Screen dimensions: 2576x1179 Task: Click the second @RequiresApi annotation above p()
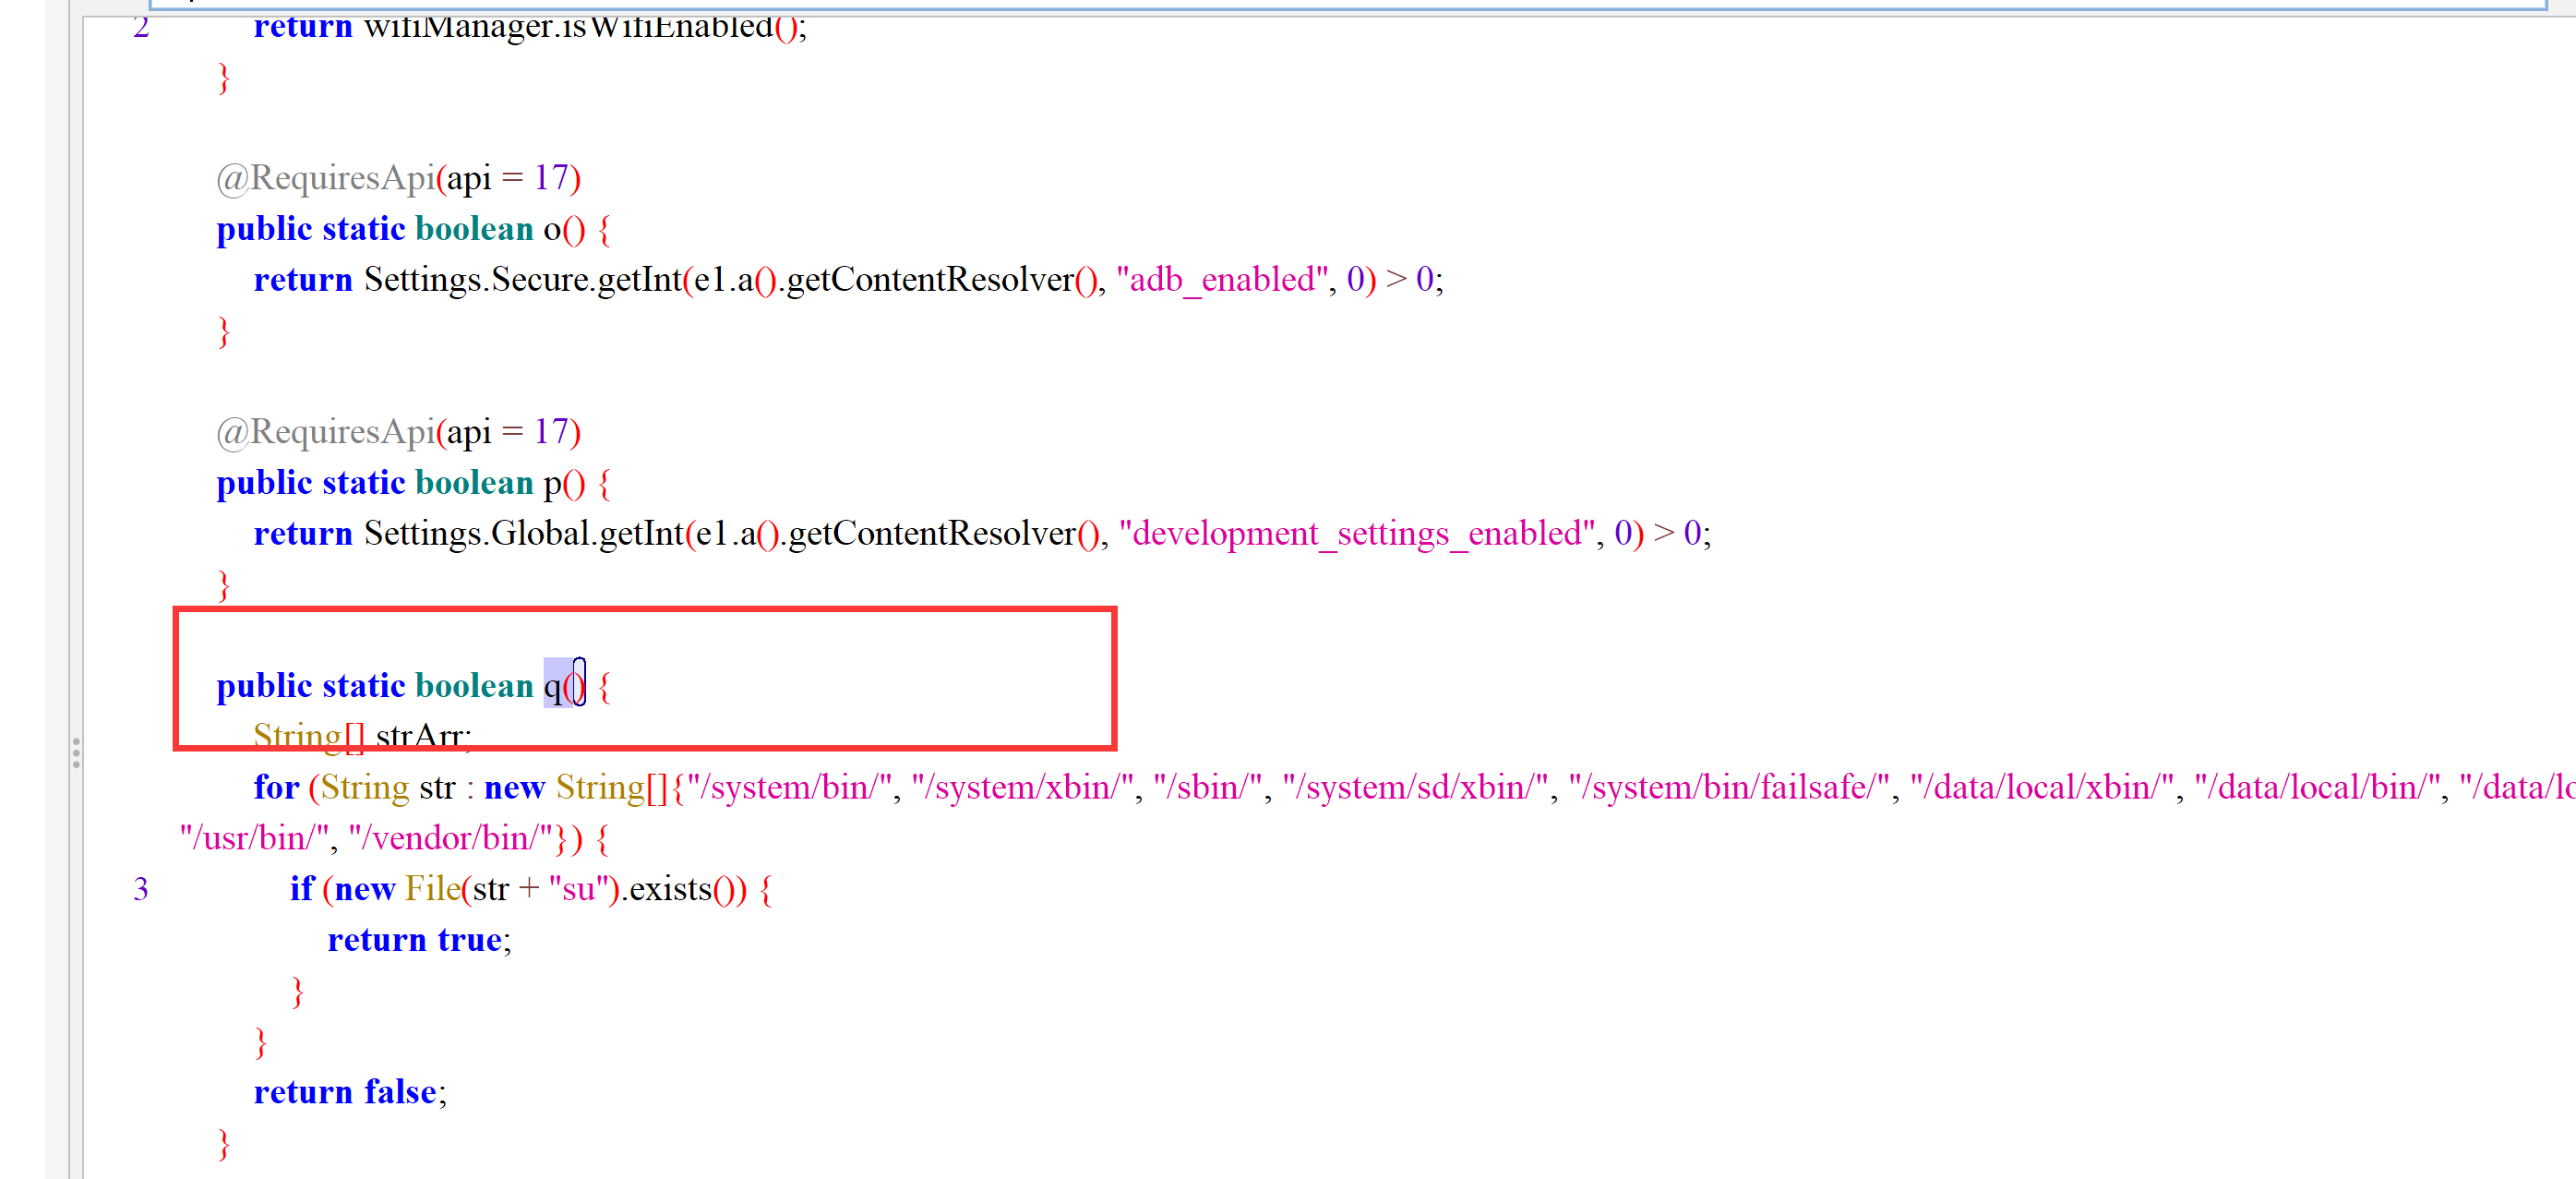tap(398, 432)
